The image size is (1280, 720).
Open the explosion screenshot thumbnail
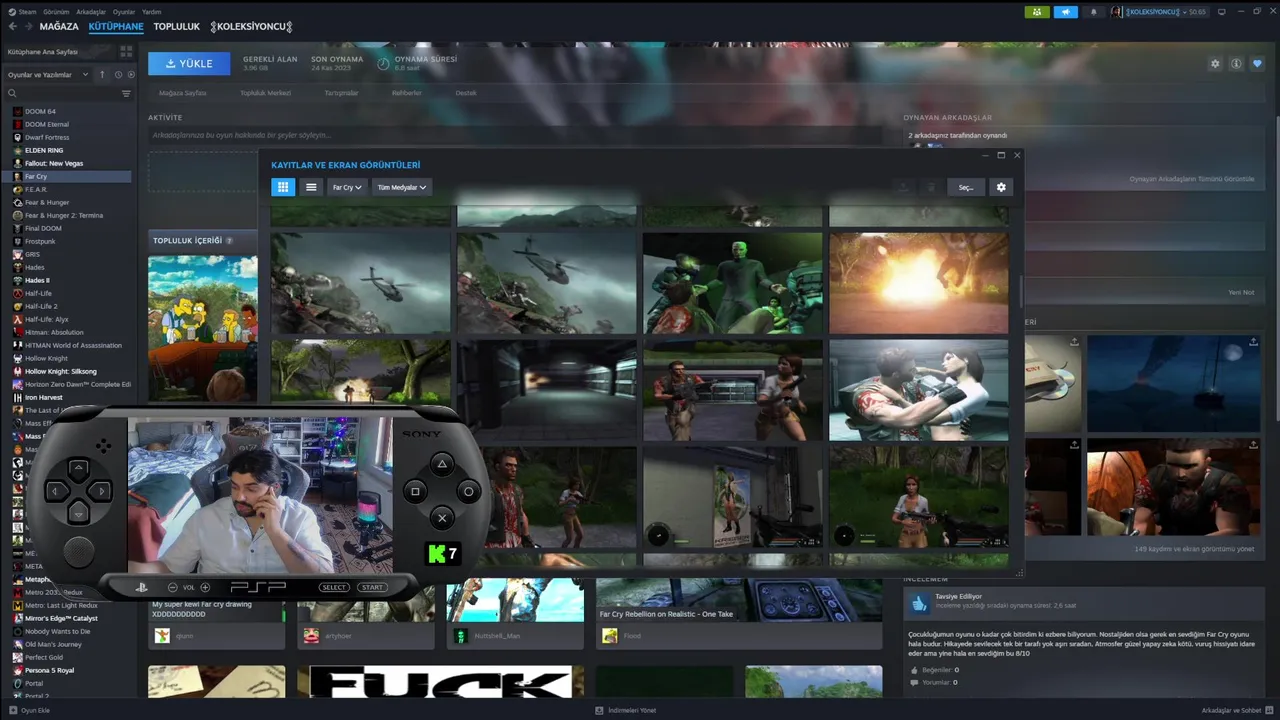click(918, 283)
